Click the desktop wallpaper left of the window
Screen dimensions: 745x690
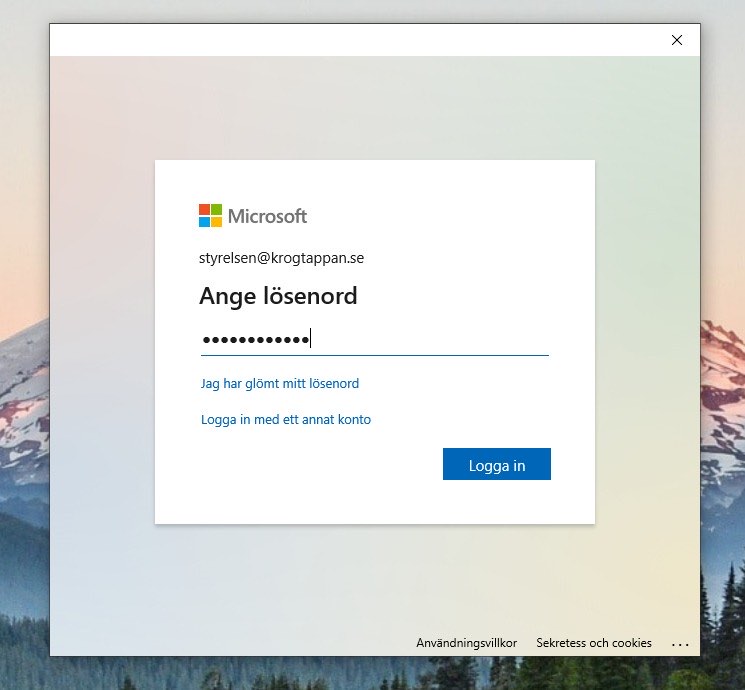click(x=24, y=400)
